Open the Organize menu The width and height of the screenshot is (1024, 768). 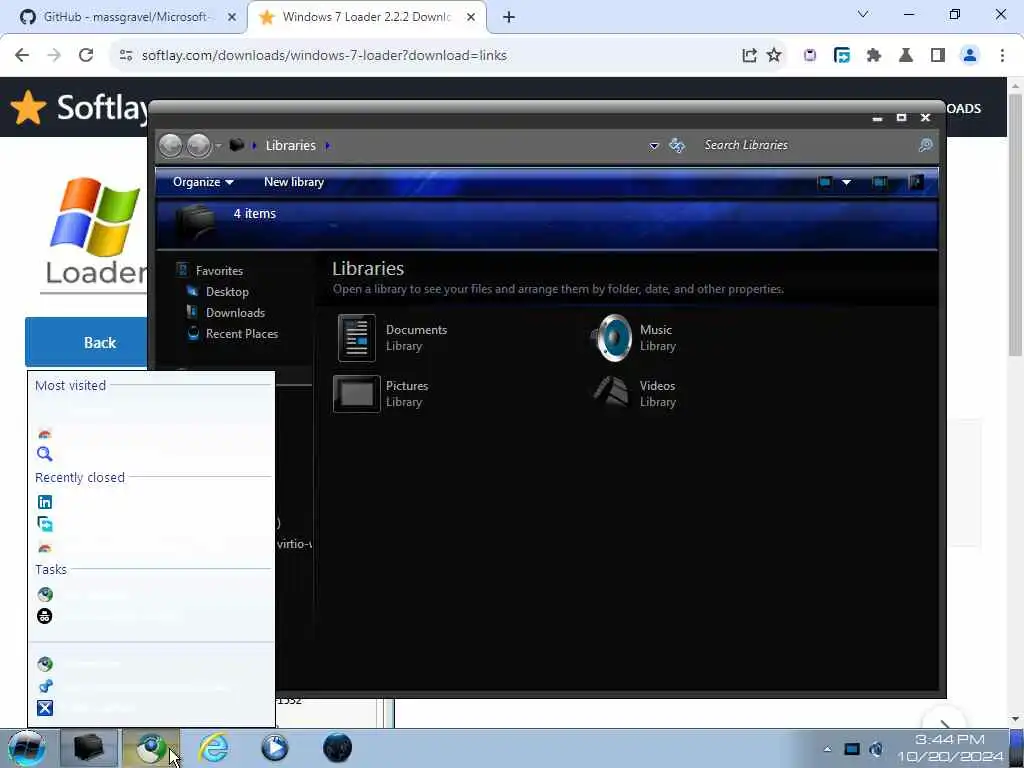(203, 182)
